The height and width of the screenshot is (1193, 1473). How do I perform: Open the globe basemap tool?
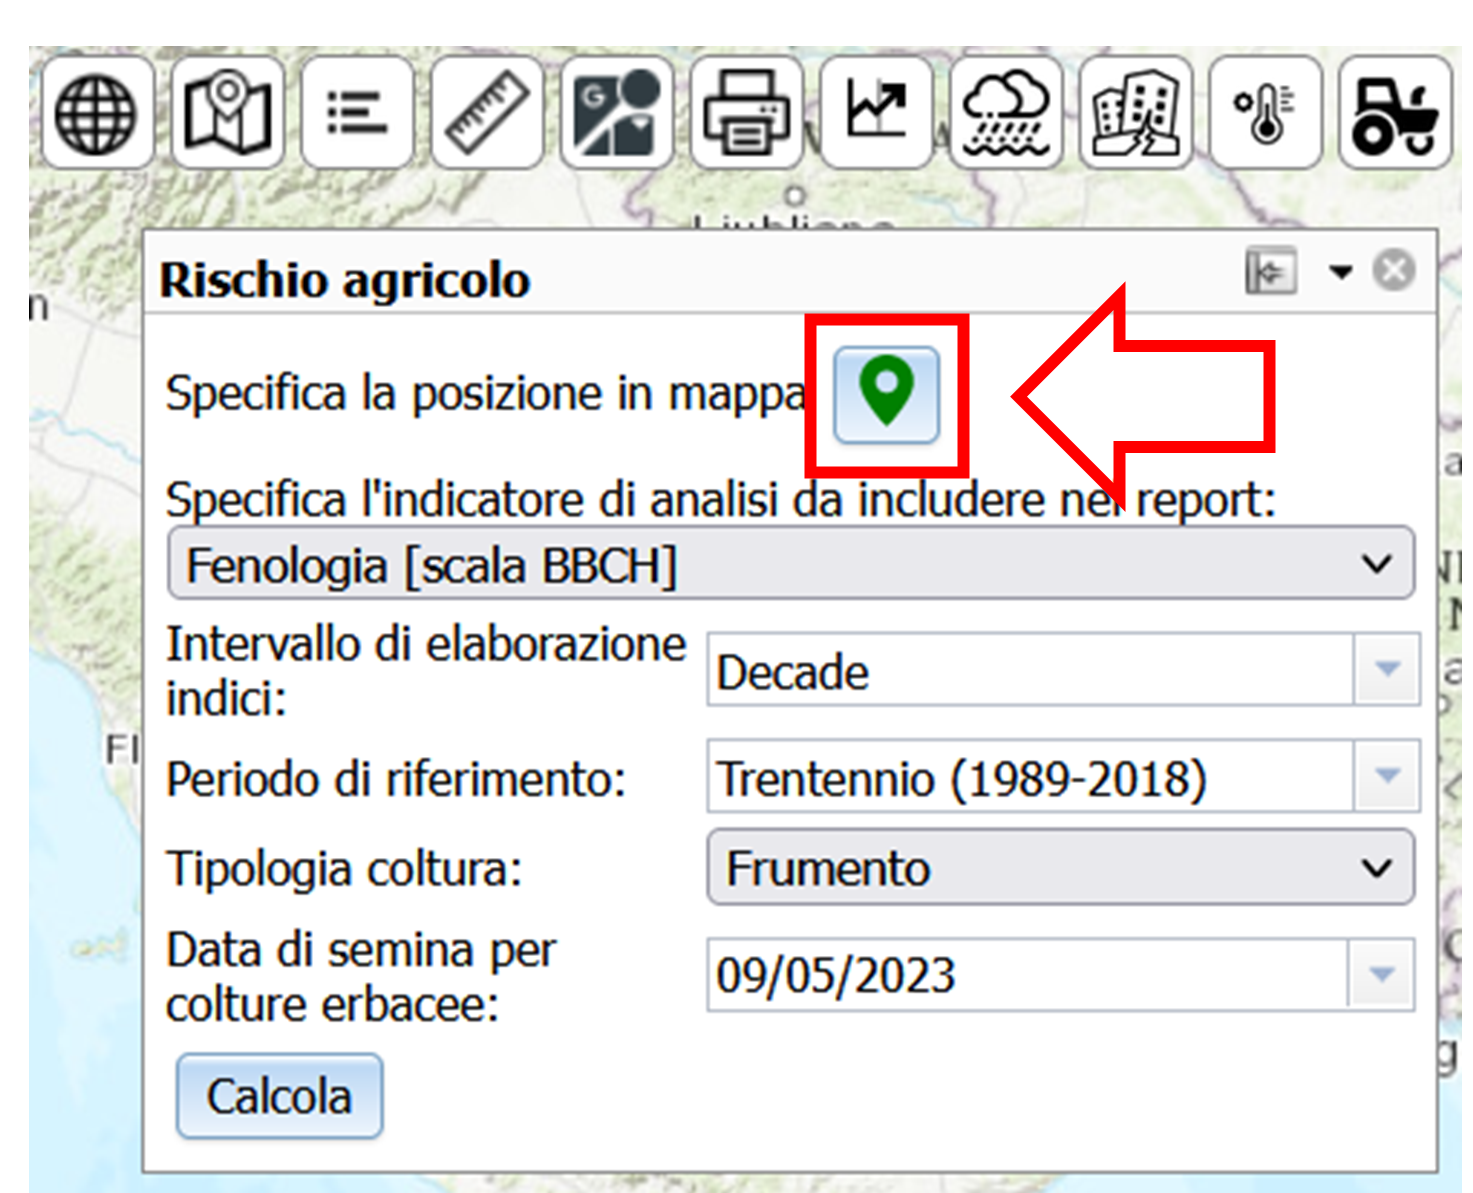coord(97,112)
